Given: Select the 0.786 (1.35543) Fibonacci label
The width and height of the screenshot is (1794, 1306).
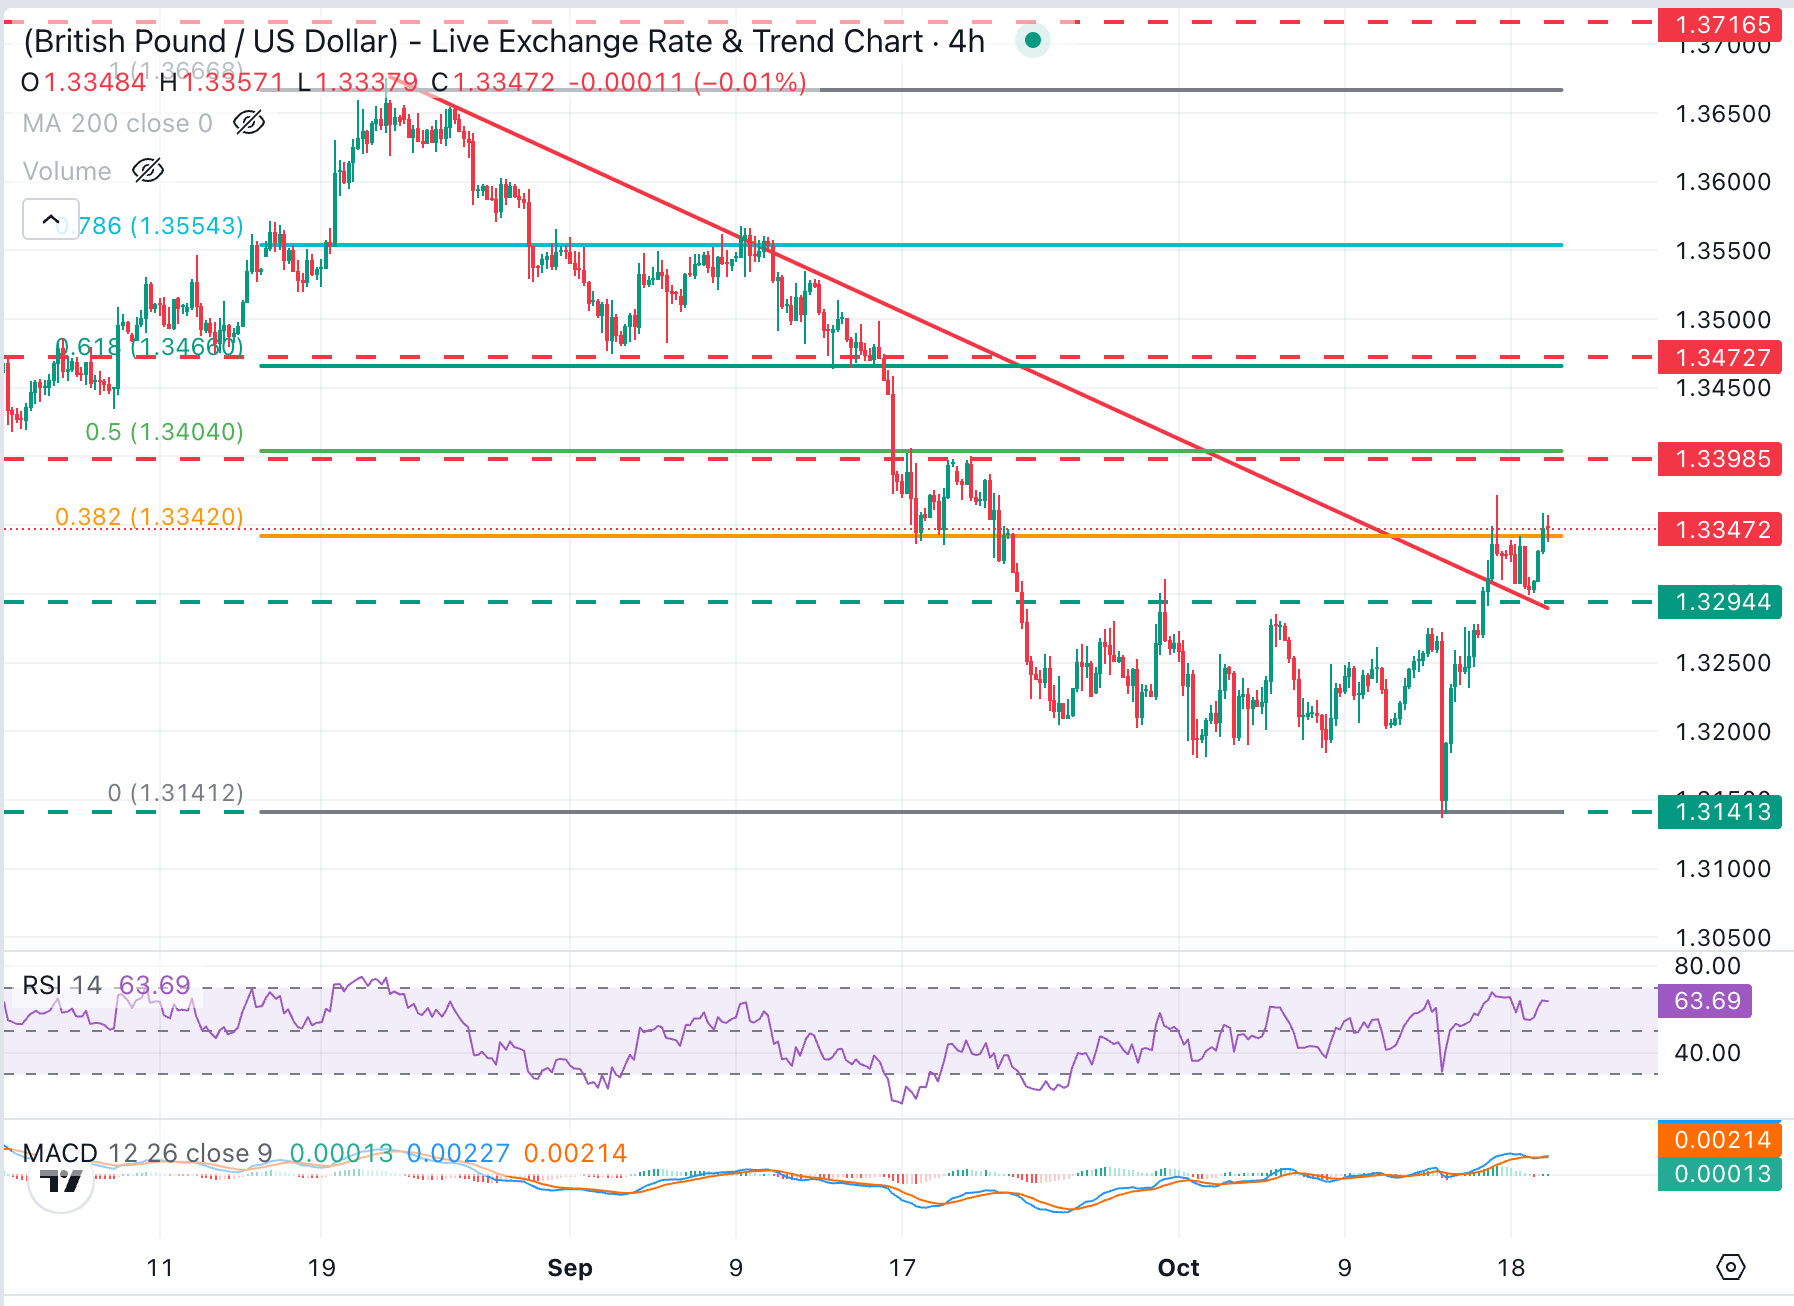Looking at the screenshot, I should 150,226.
